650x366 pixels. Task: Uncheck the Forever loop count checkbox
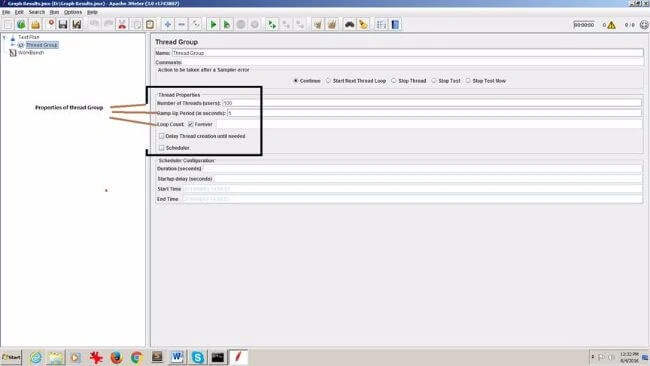(191, 124)
